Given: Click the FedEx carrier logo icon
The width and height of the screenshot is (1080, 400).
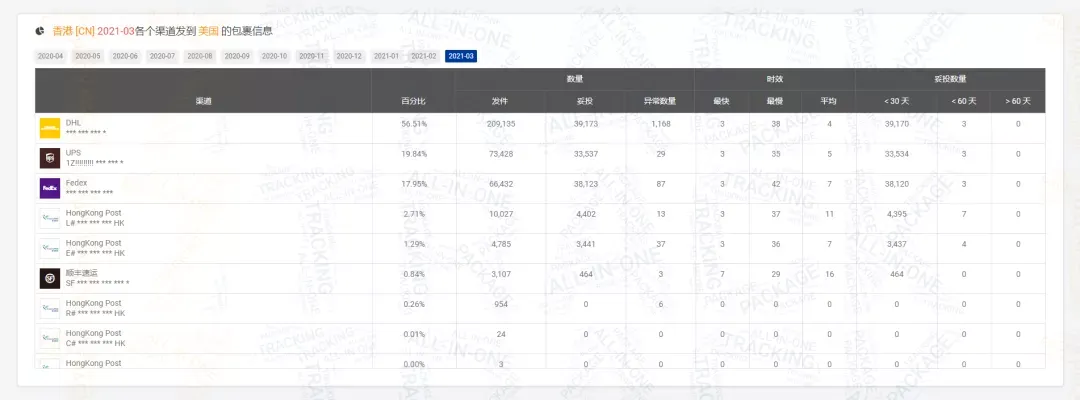Looking at the screenshot, I should [x=50, y=188].
